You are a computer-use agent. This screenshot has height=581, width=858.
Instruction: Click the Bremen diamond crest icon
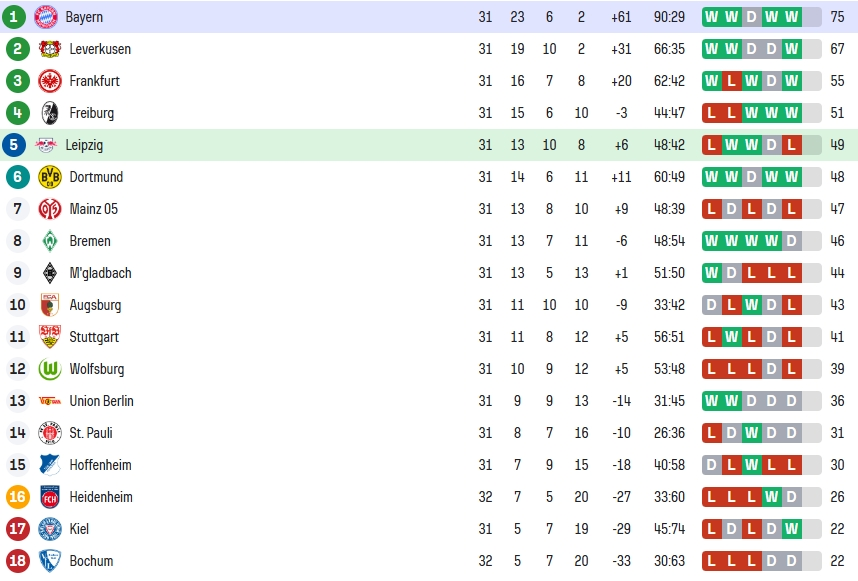tap(50, 241)
